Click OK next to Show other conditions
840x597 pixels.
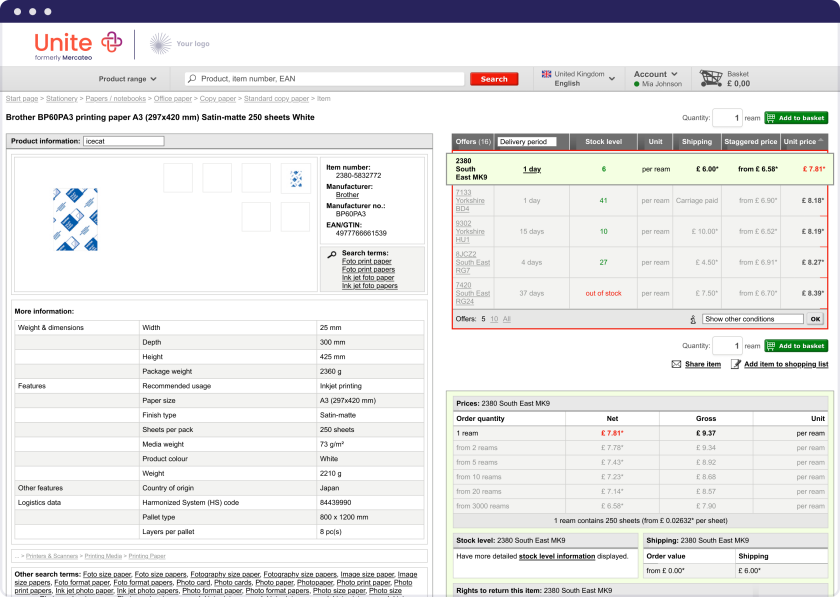(x=815, y=319)
